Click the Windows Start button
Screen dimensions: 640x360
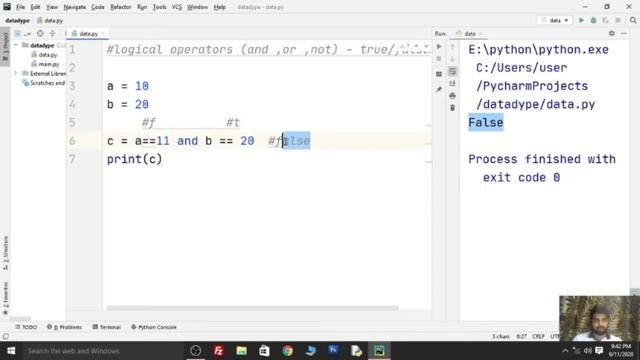(11, 351)
